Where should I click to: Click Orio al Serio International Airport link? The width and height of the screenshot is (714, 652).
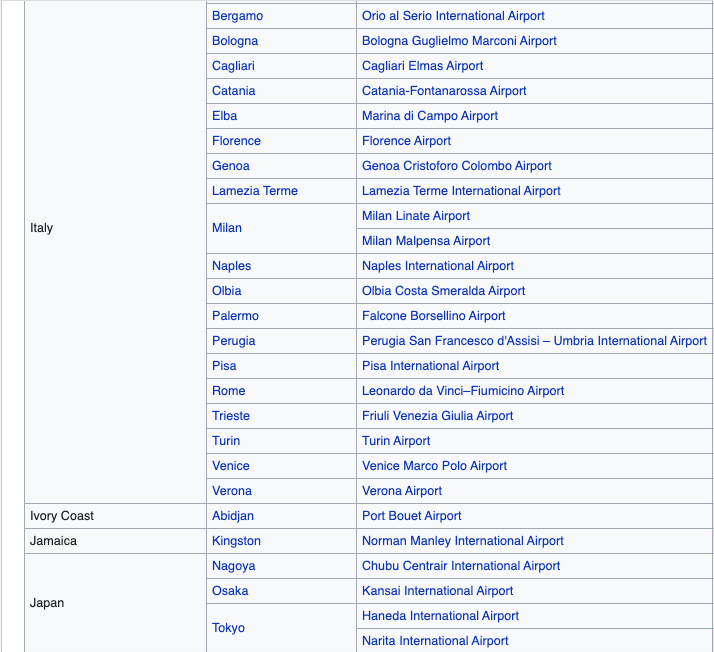click(x=453, y=16)
